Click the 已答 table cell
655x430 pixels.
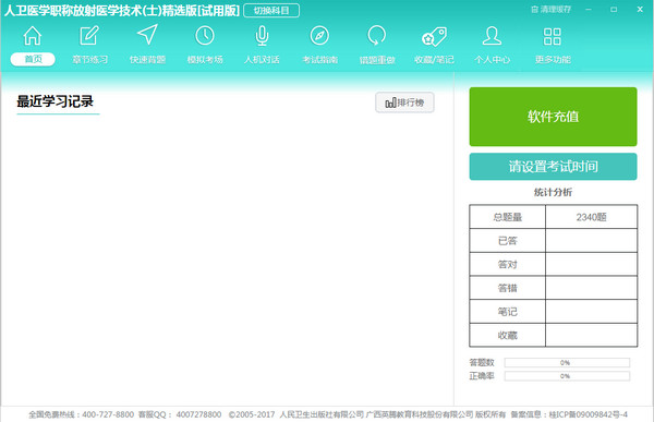[507, 241]
